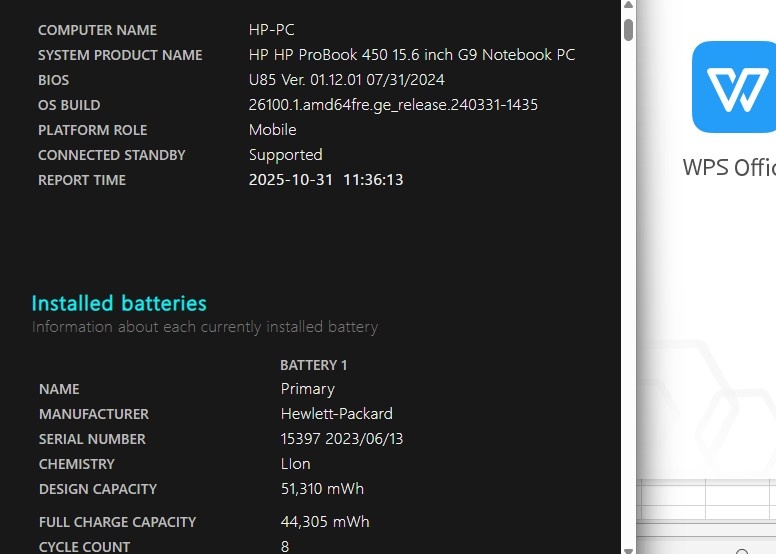Click the battery name value 'Primary'
The width and height of the screenshot is (776, 554).
click(307, 389)
